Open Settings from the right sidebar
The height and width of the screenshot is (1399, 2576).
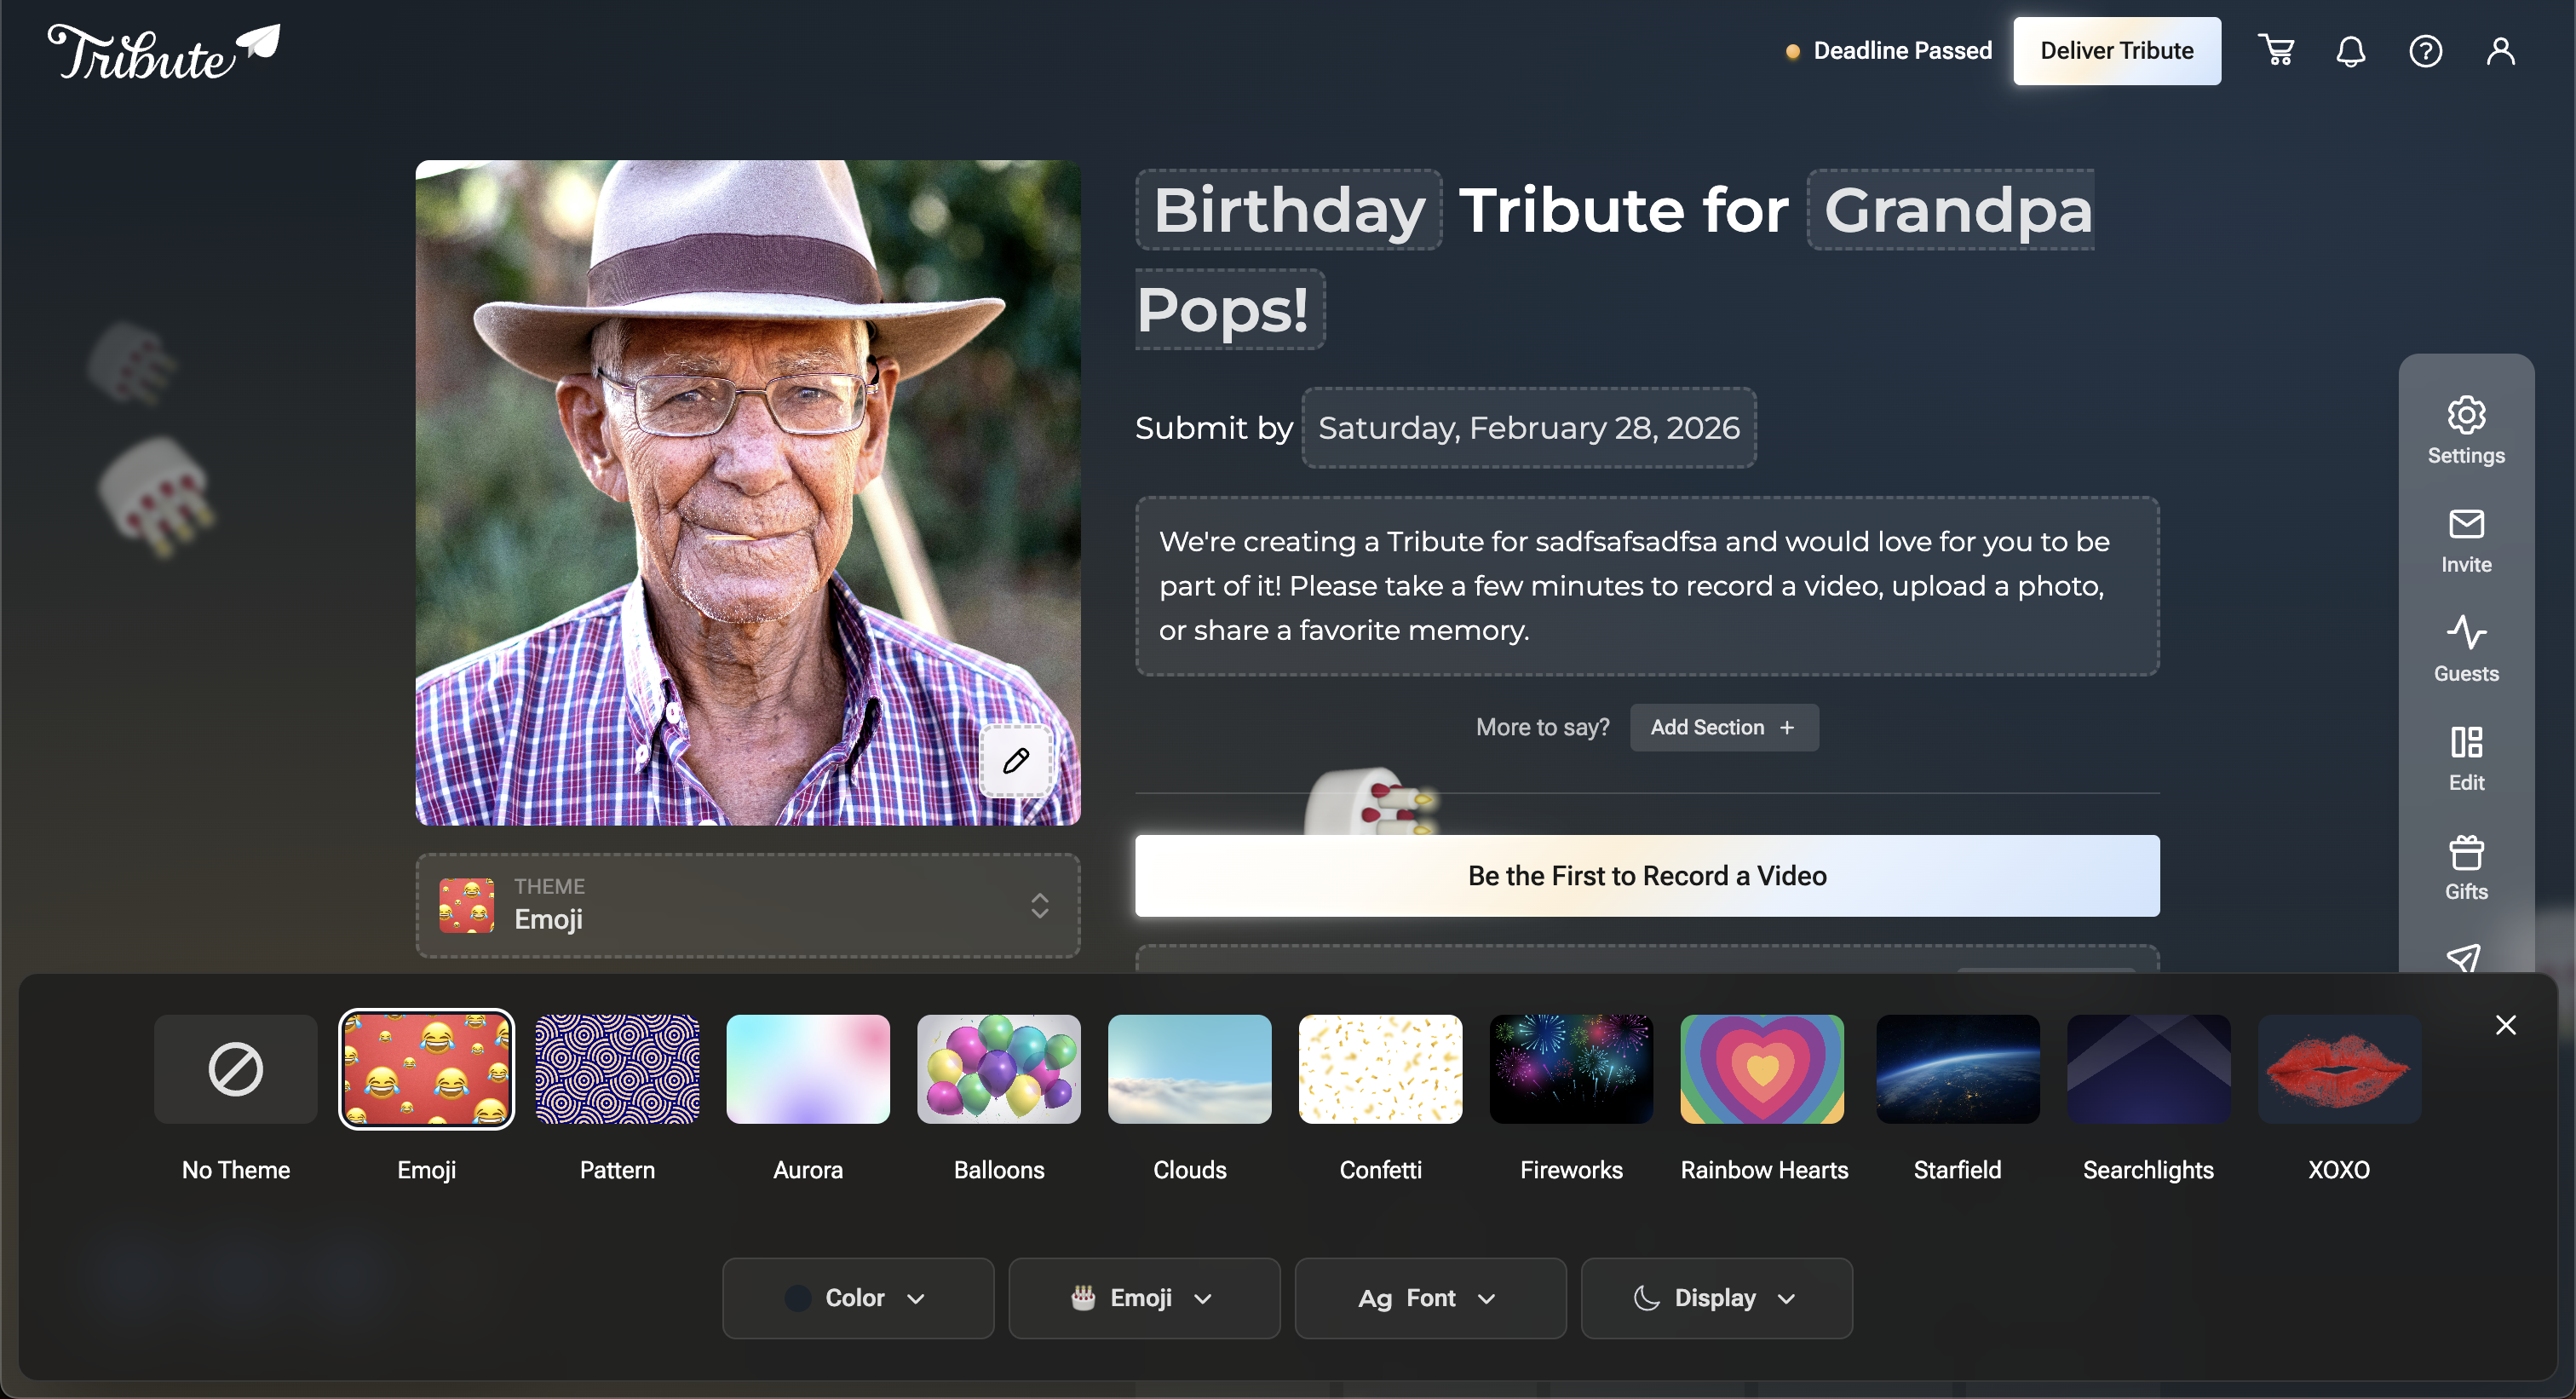click(x=2466, y=430)
